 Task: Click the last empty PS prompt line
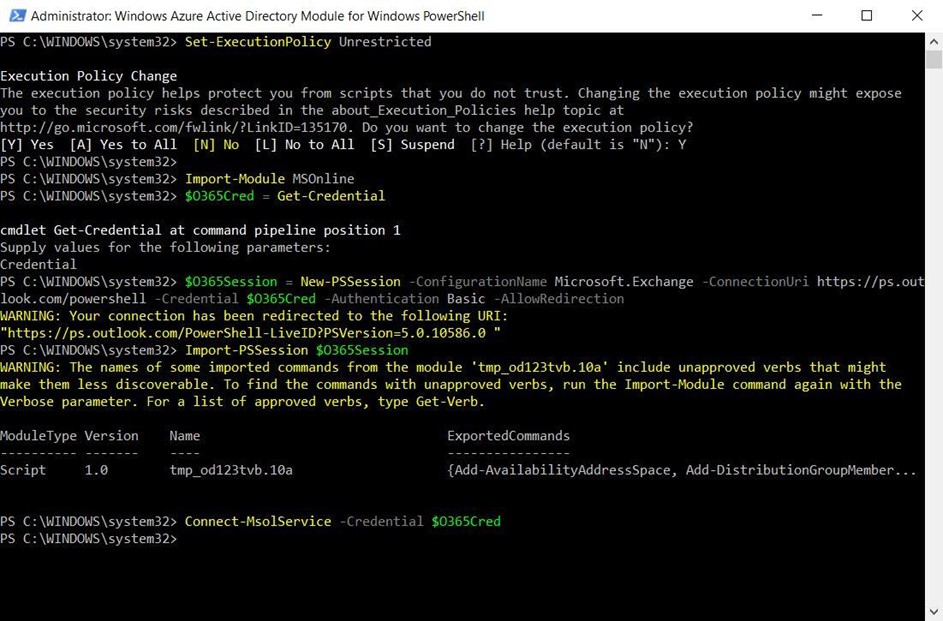88,539
